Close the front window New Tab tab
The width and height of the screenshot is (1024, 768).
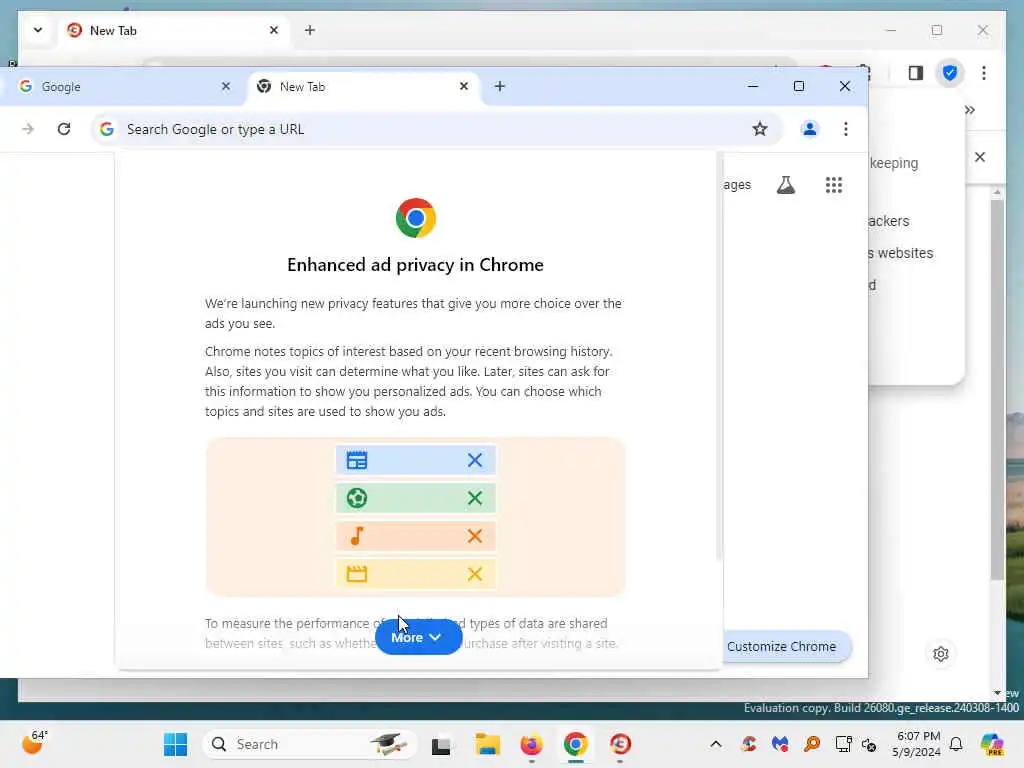[464, 86]
